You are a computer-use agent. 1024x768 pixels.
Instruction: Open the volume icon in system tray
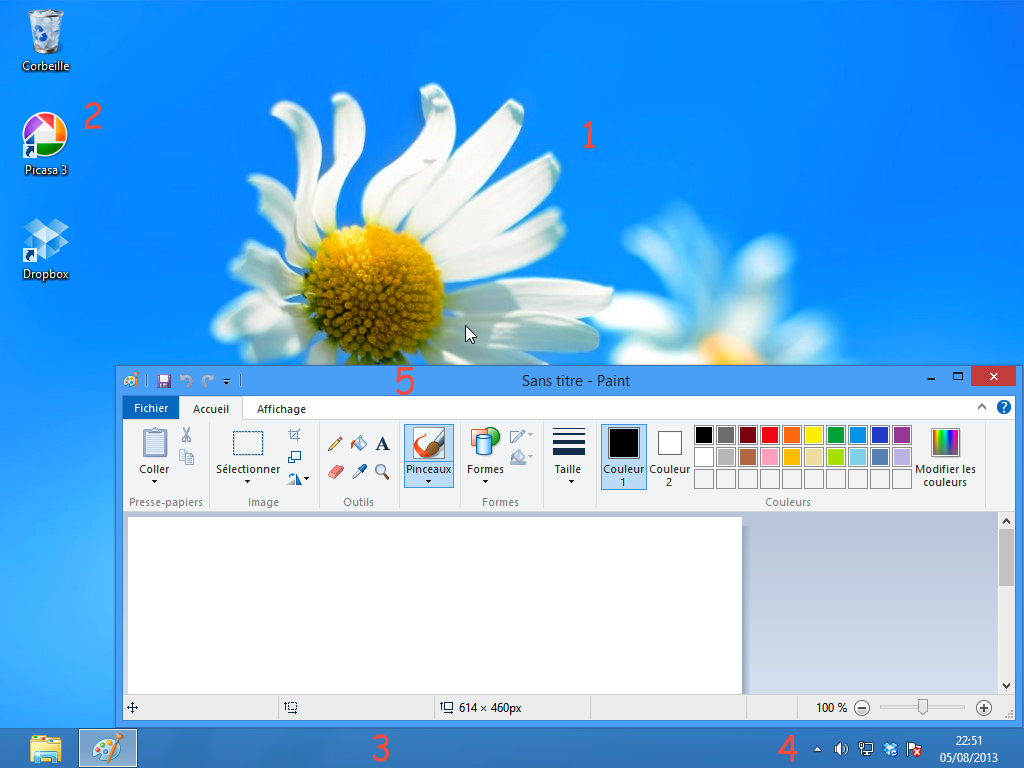coord(841,749)
